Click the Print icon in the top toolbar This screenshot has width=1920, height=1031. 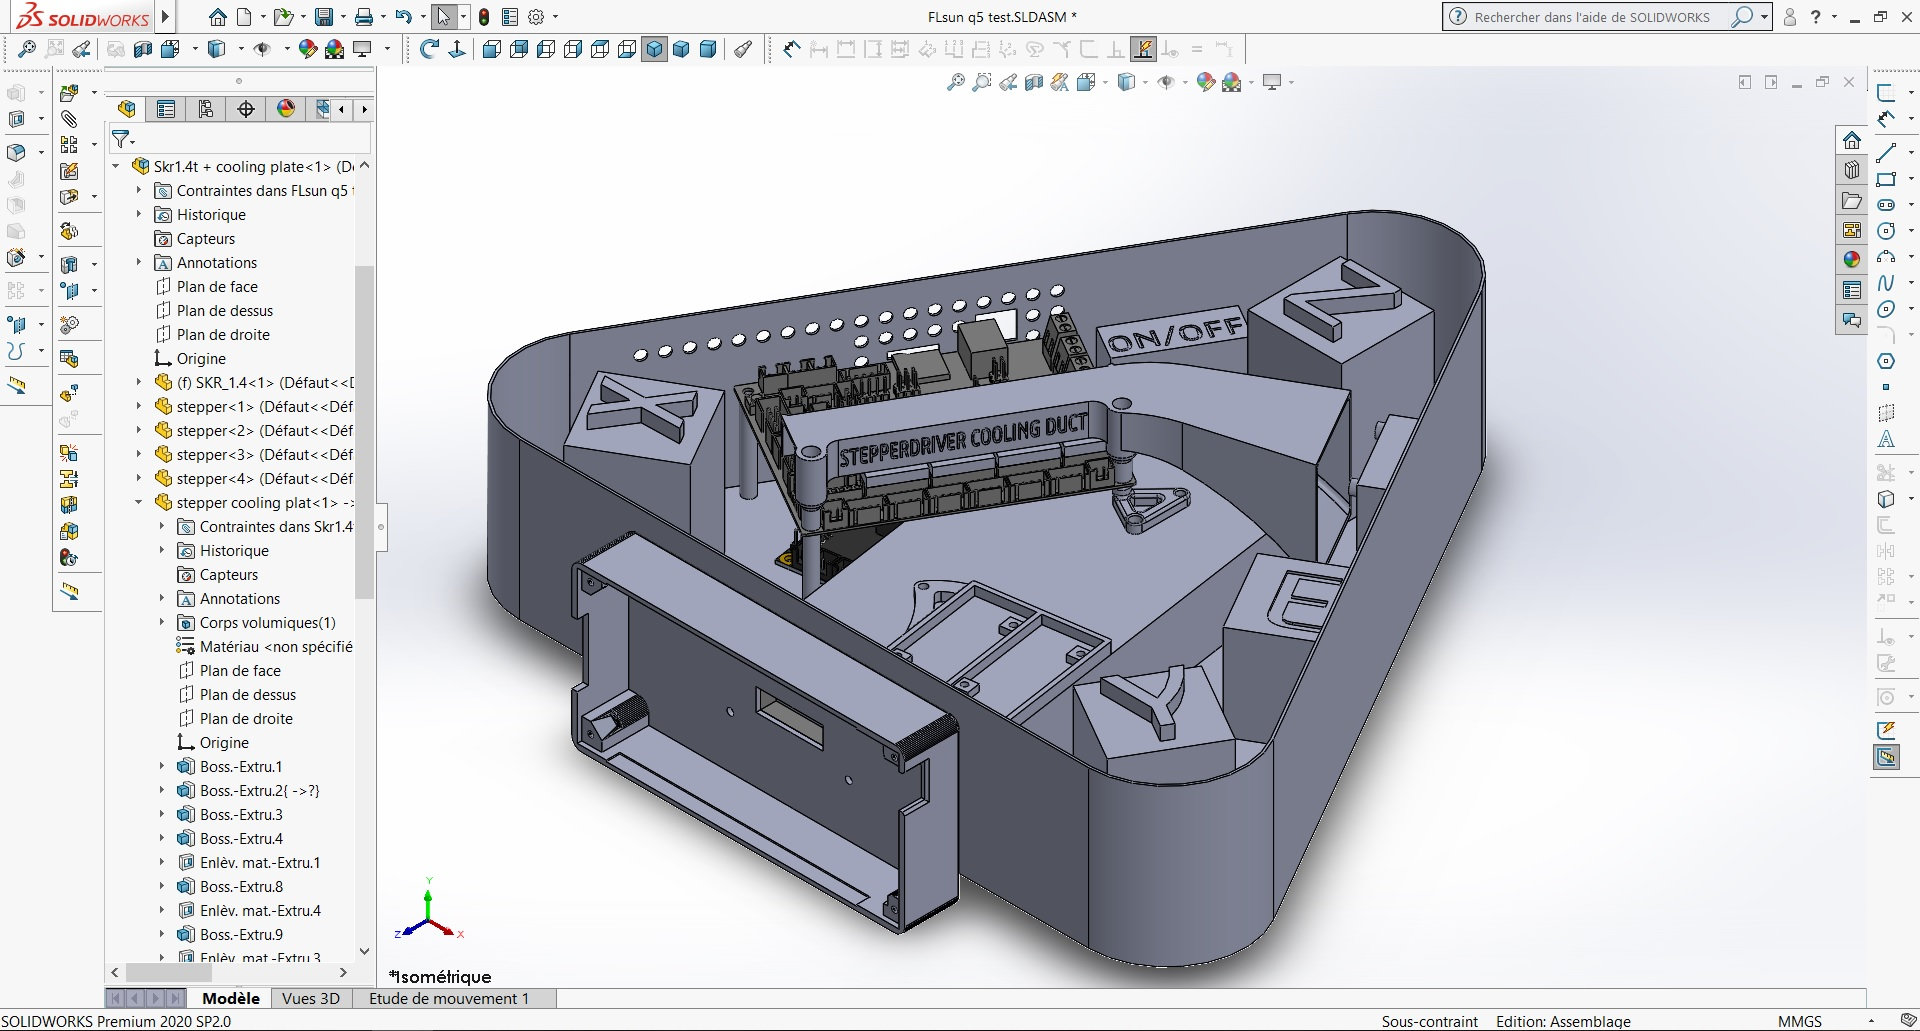click(364, 17)
